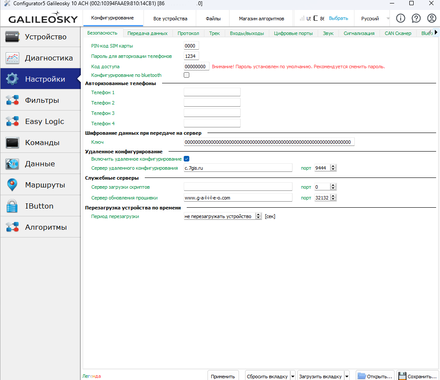Click the remote configuration server field c.7gis.ru
The width and height of the screenshot is (440, 380).
(x=238, y=168)
